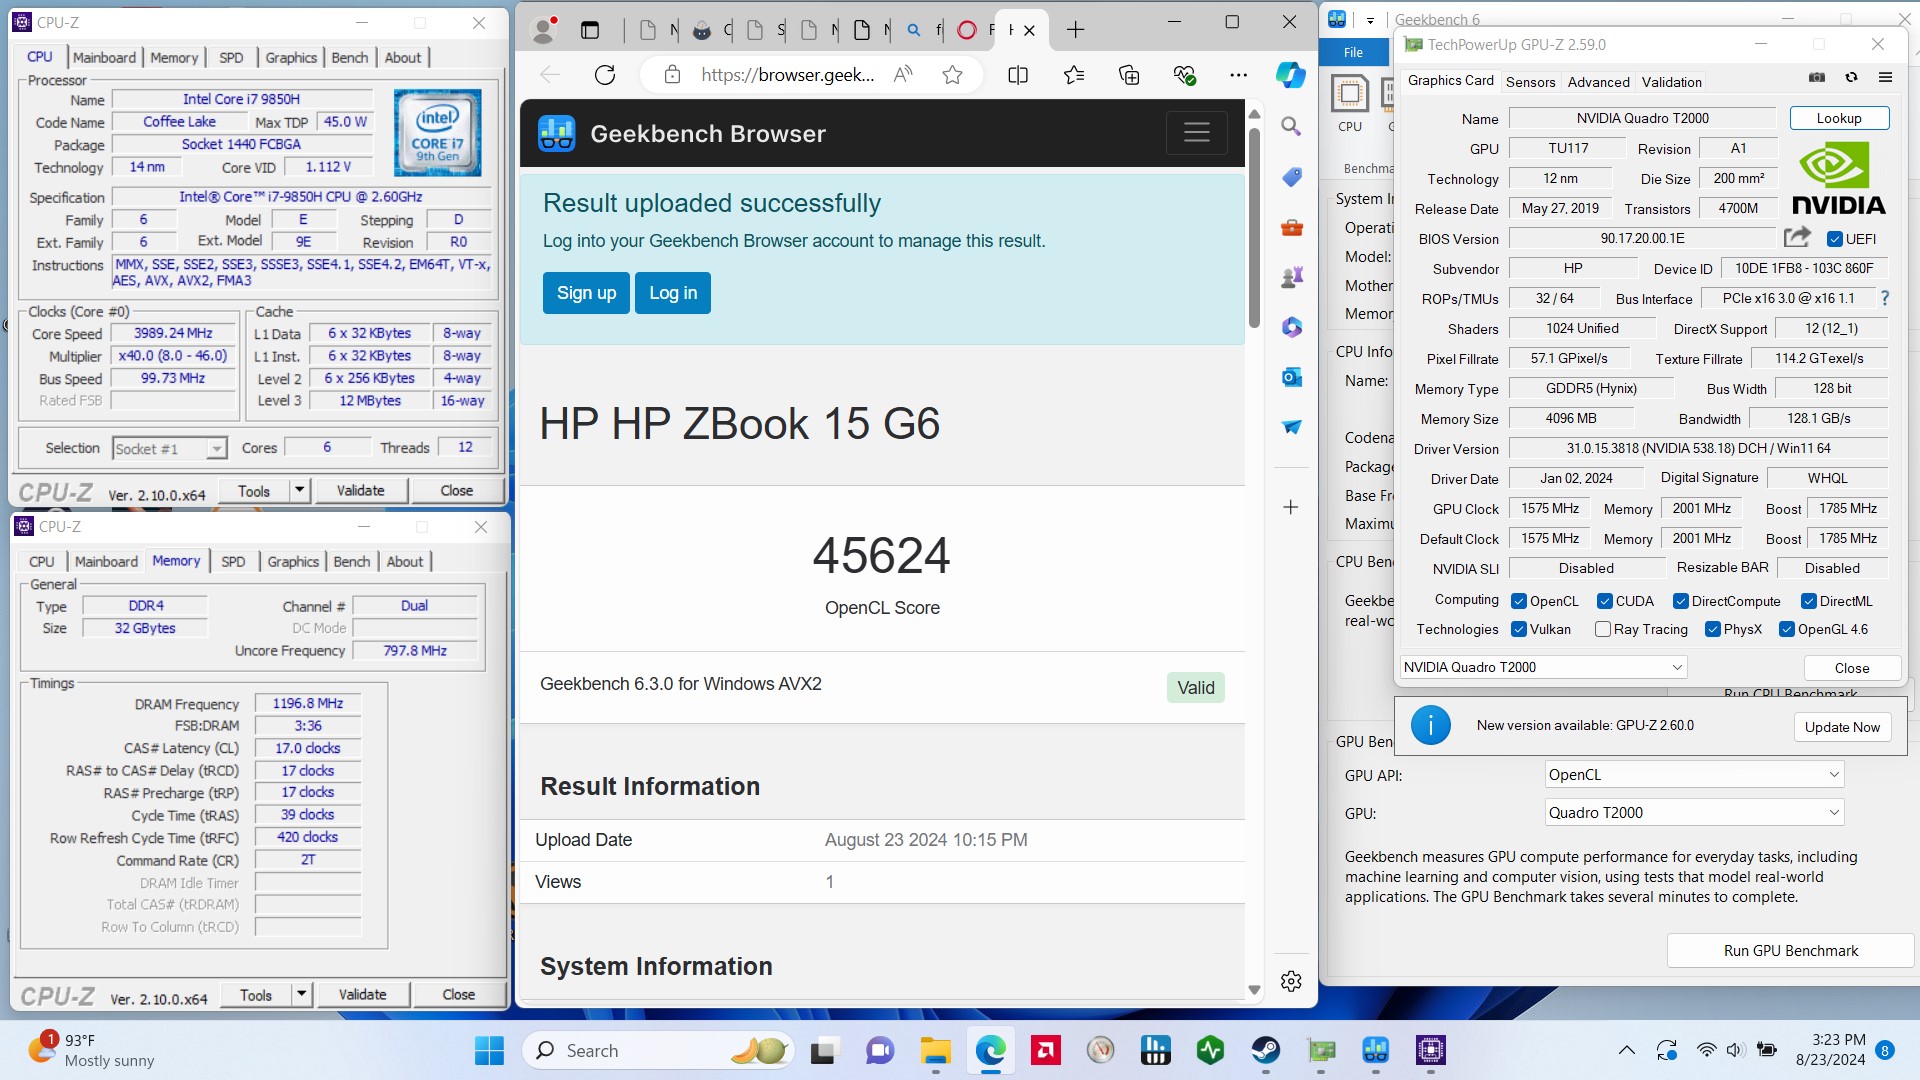1920x1080 pixels.
Task: Open the Quadro T2000 GPU dropdown in Geekbench
Action: point(1693,812)
